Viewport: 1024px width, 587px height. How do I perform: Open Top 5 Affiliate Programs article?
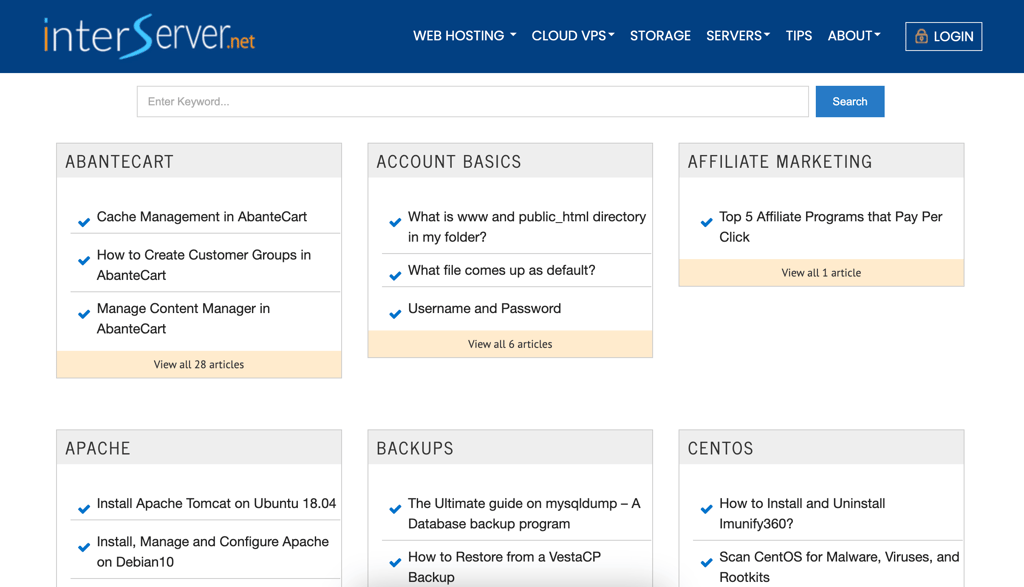[831, 227]
